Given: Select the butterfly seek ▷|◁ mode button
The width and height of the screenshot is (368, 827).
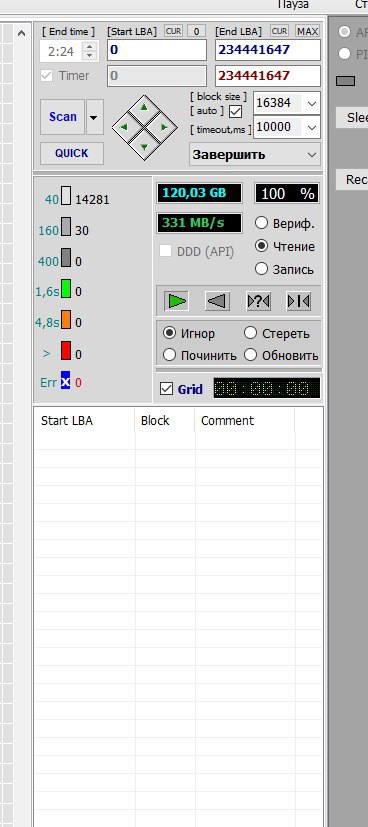Looking at the screenshot, I should click(298, 301).
